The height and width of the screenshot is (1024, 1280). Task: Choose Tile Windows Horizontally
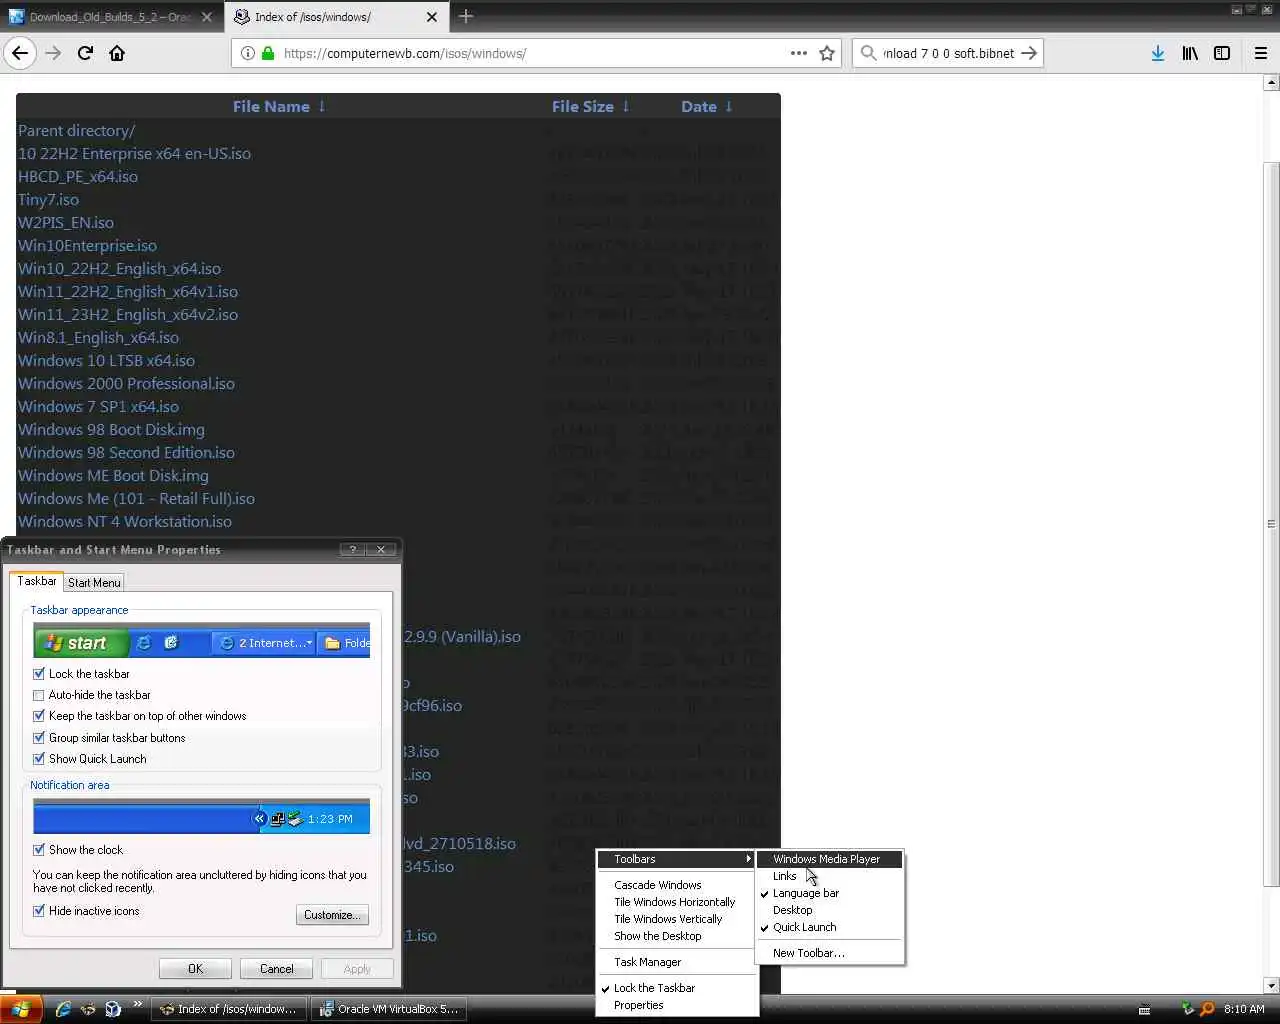tap(677, 902)
